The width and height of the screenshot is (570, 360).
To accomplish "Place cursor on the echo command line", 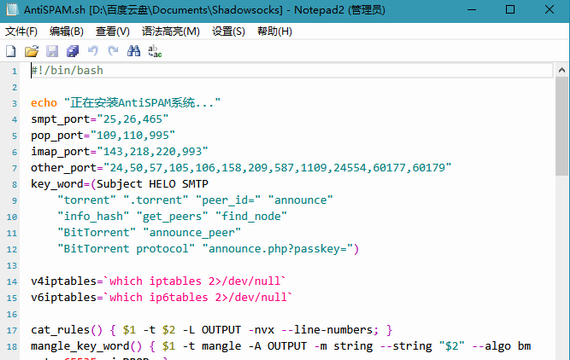I will (292, 103).
